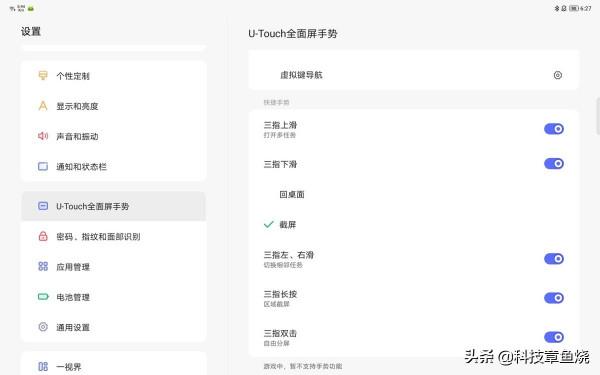Click the U-Touch全面屏手势 sidebar icon
Viewport: 600px width, 375px height.
[x=43, y=206]
